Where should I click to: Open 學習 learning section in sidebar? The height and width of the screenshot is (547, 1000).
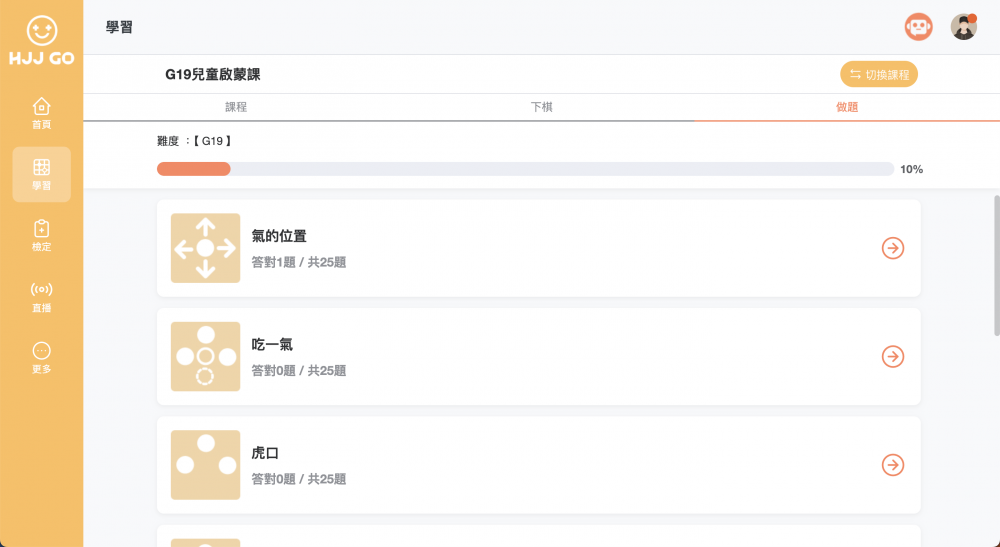pyautogui.click(x=41, y=174)
